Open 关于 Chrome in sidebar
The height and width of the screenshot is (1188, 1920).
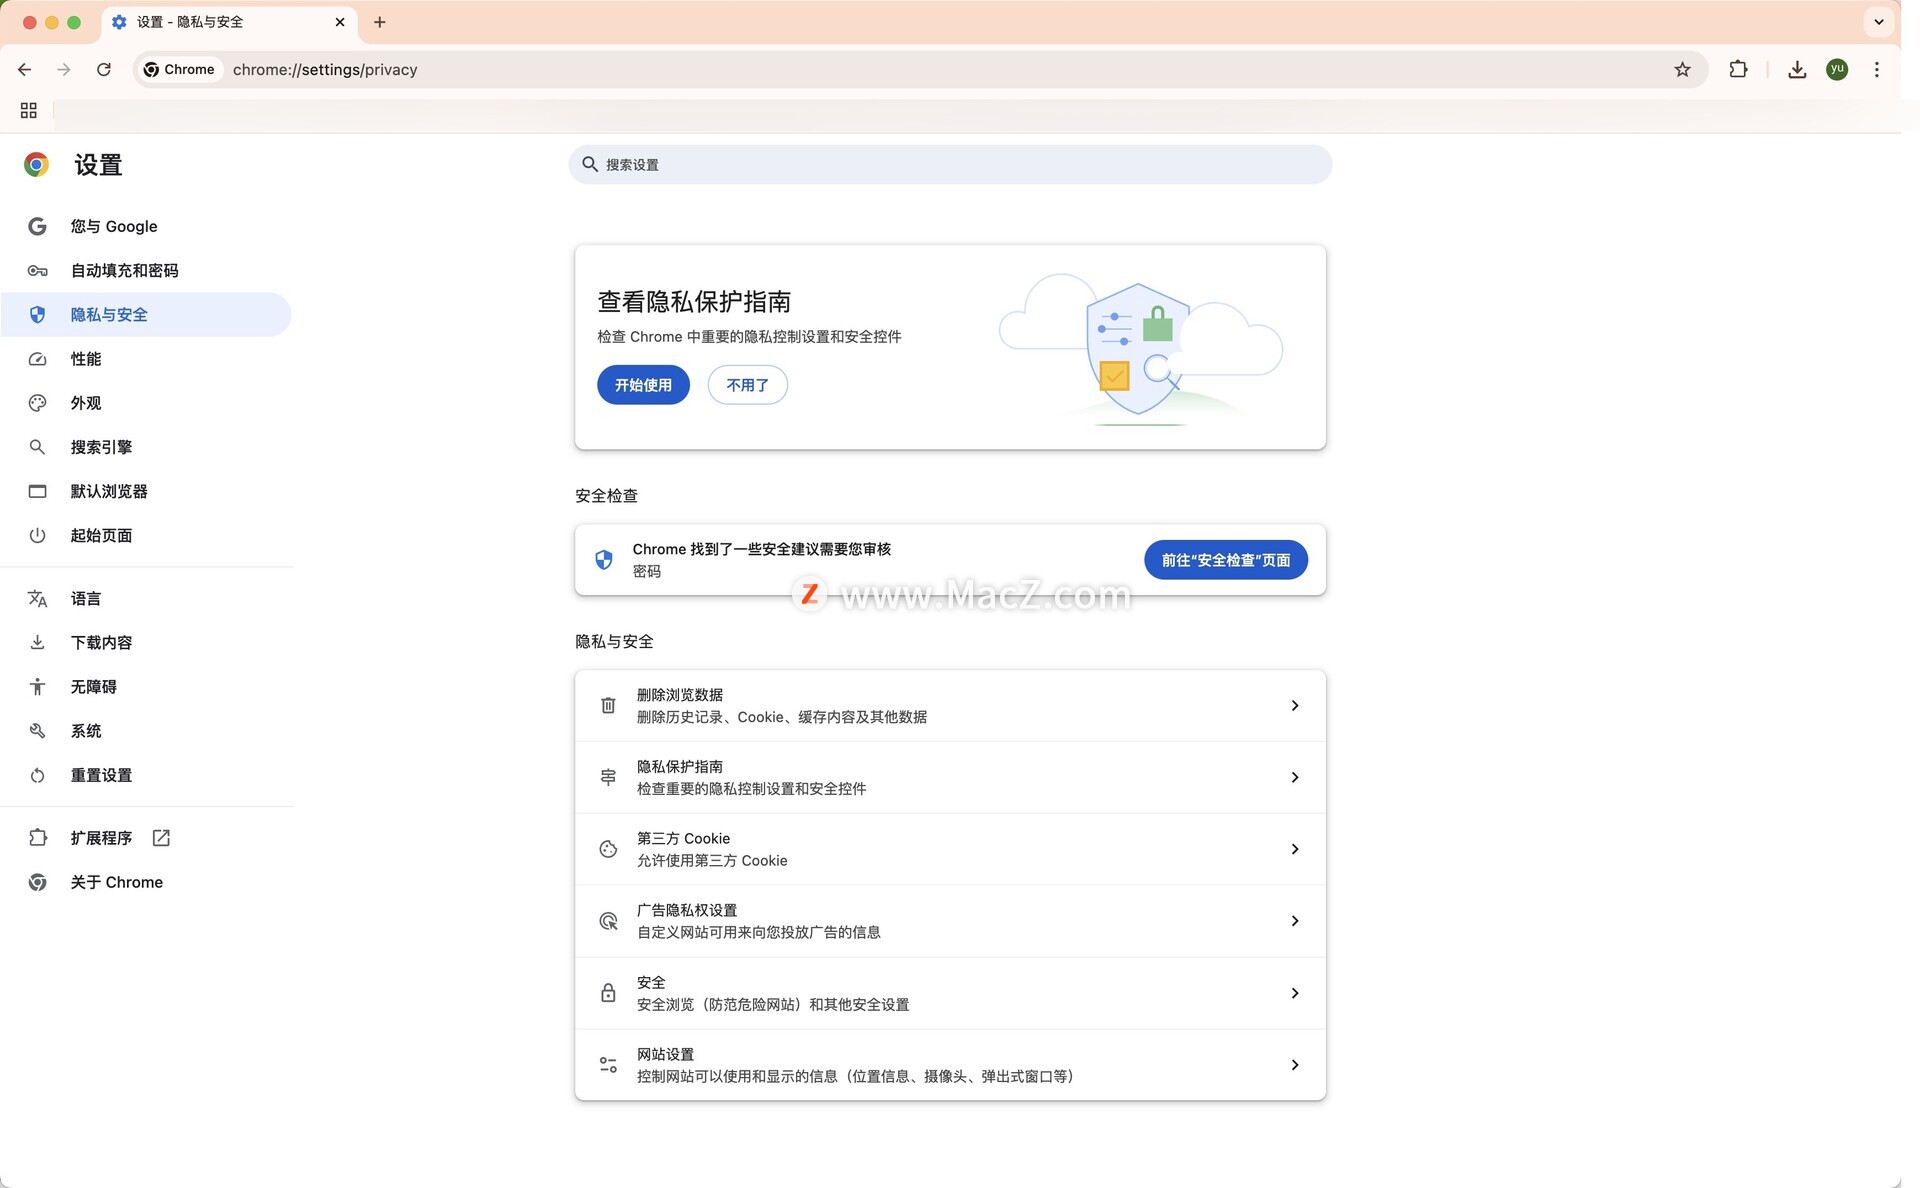(x=146, y=881)
